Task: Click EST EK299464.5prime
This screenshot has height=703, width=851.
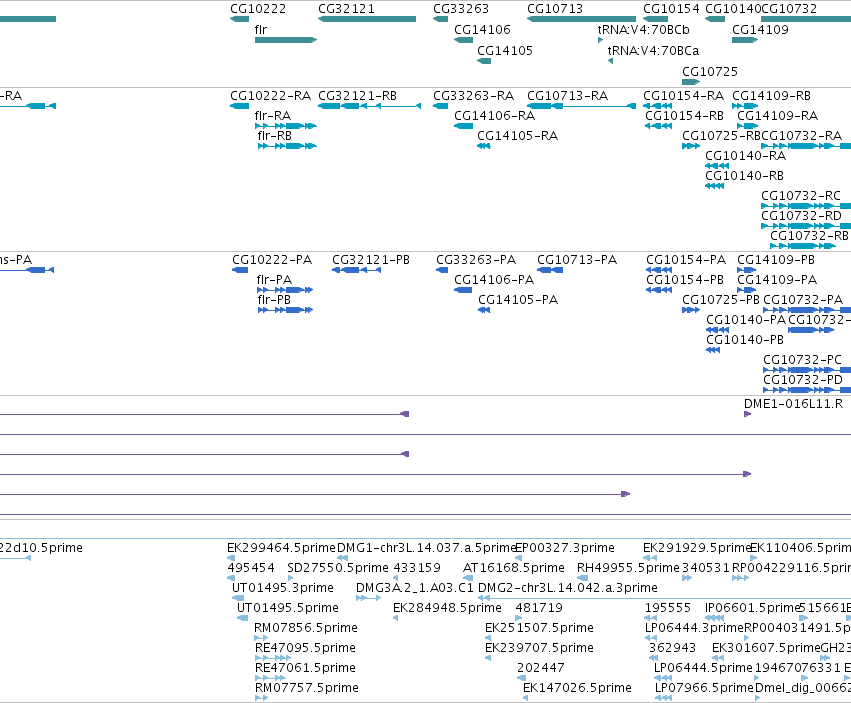Action: point(231,558)
